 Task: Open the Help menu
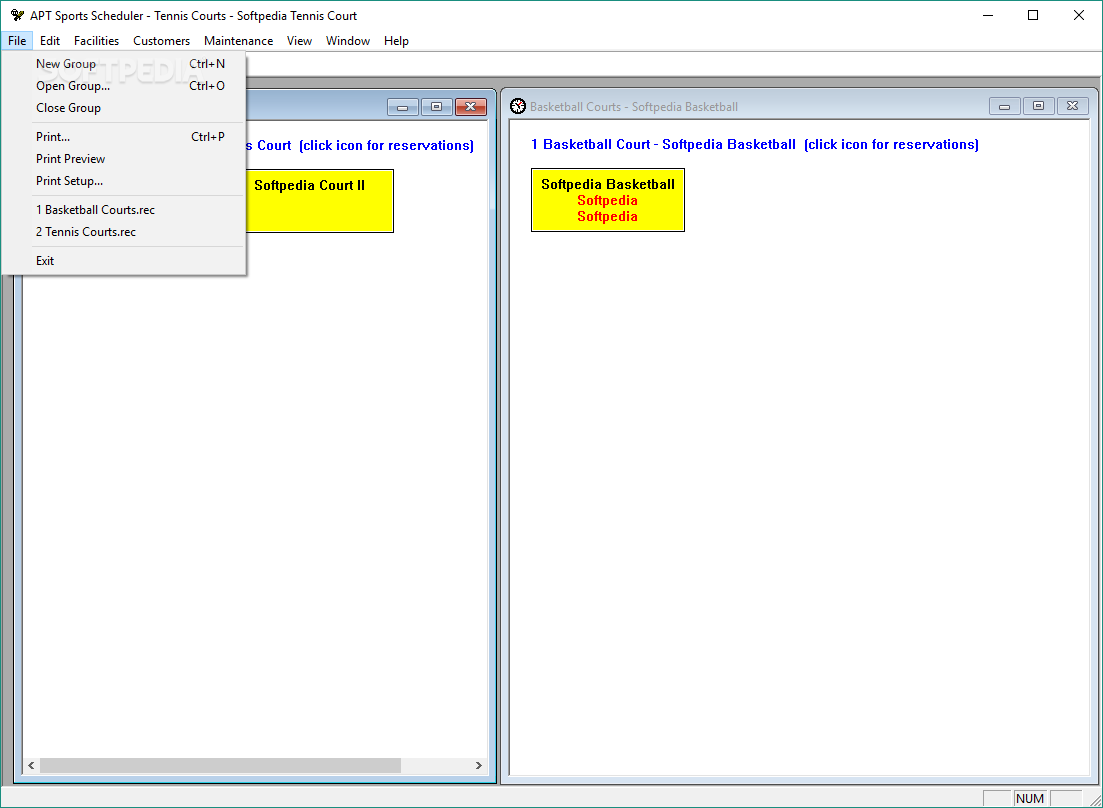point(396,41)
